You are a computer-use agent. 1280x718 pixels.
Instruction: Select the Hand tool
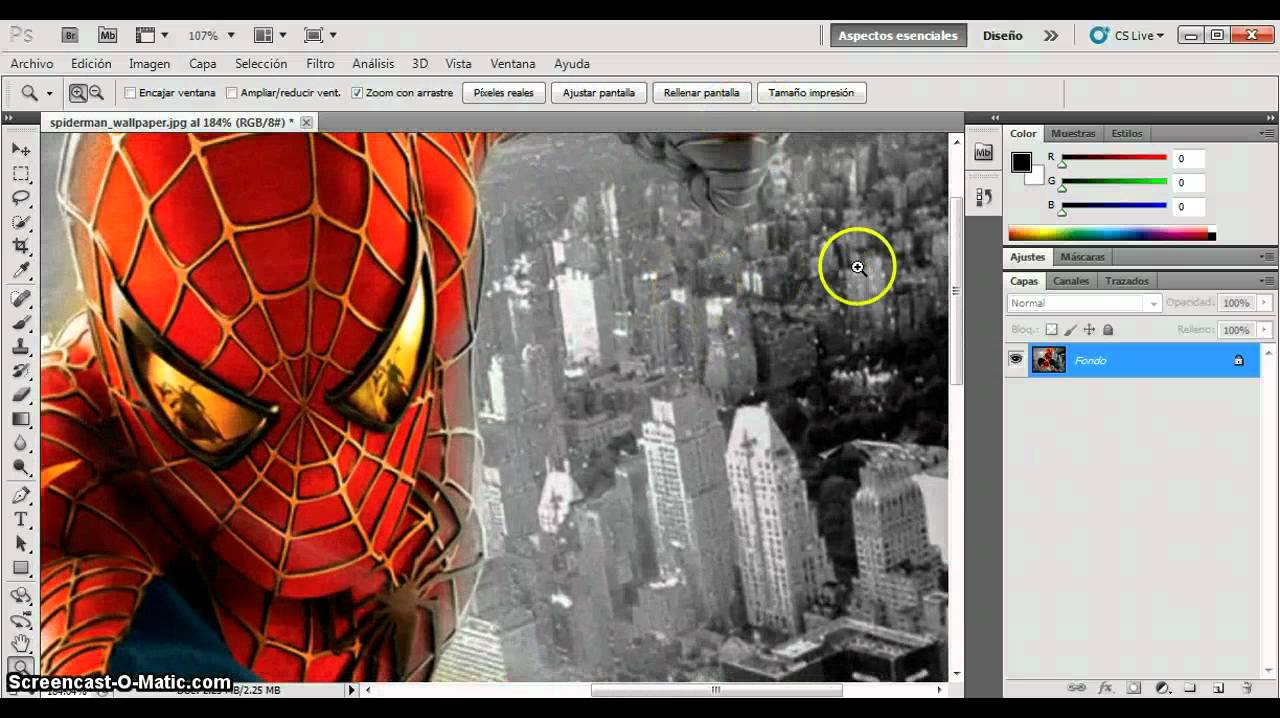[x=21, y=644]
